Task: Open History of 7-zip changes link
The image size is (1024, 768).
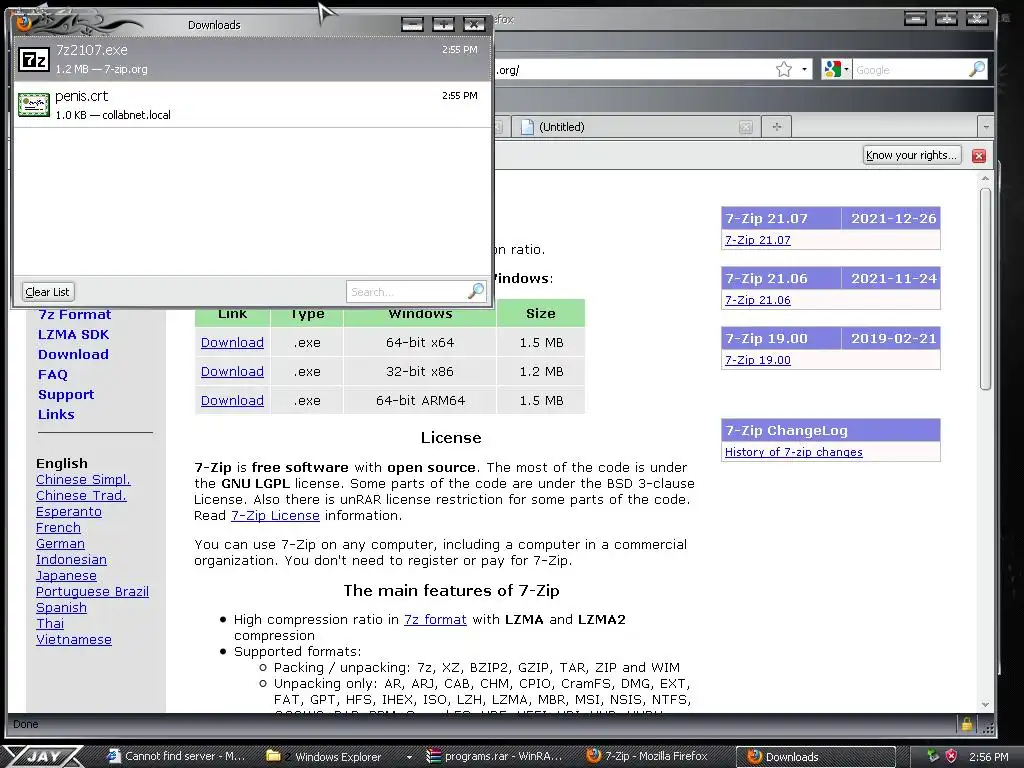Action: (x=793, y=452)
